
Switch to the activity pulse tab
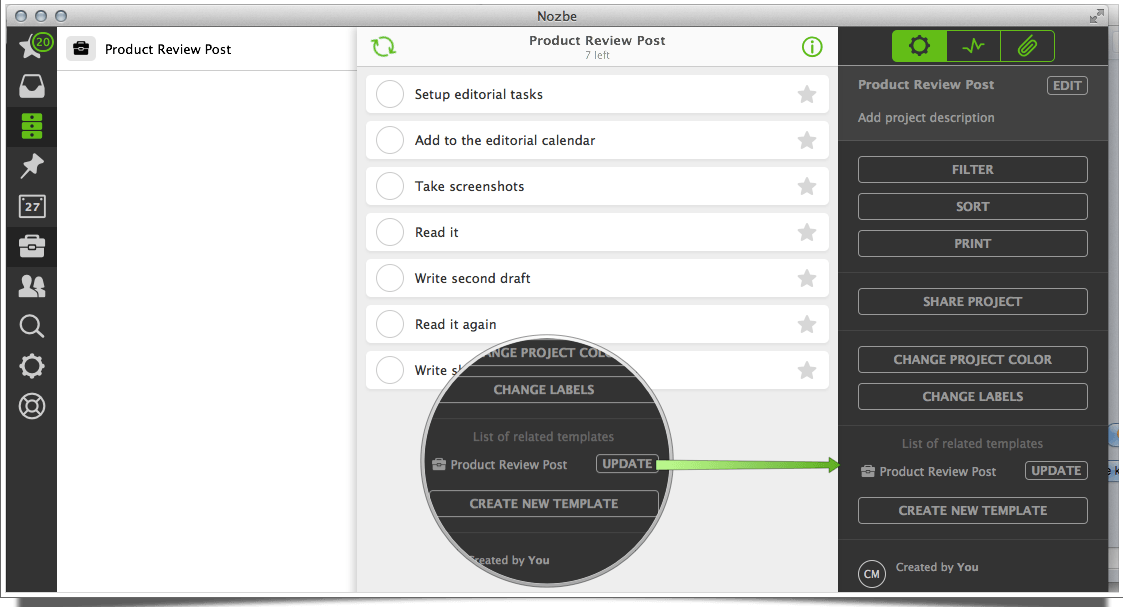point(973,46)
